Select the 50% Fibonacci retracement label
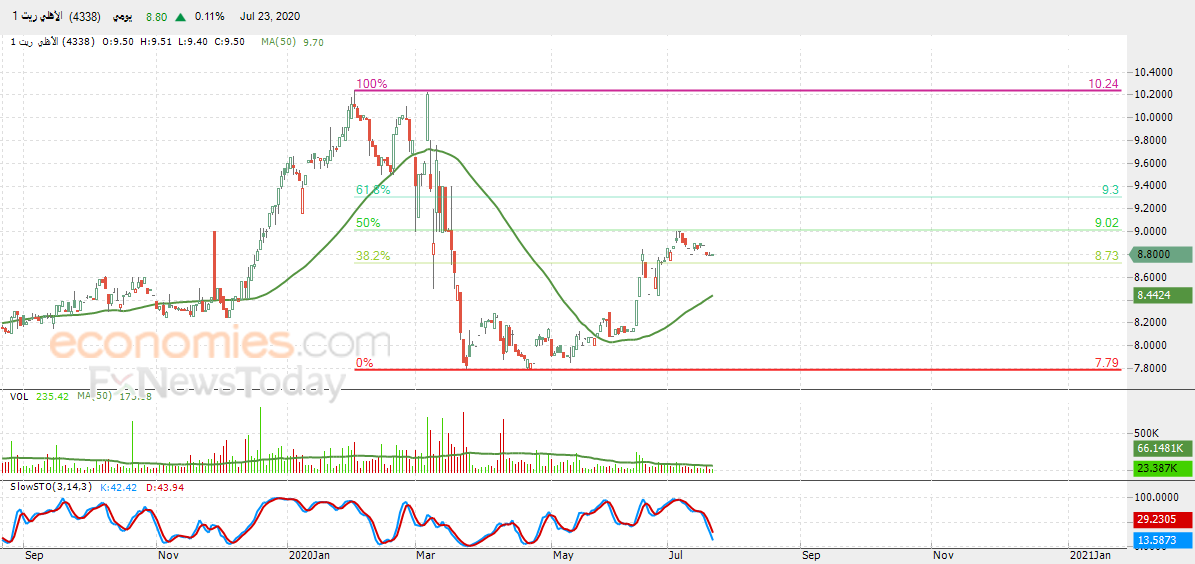Screen dimensions: 1195x564 tap(369, 223)
